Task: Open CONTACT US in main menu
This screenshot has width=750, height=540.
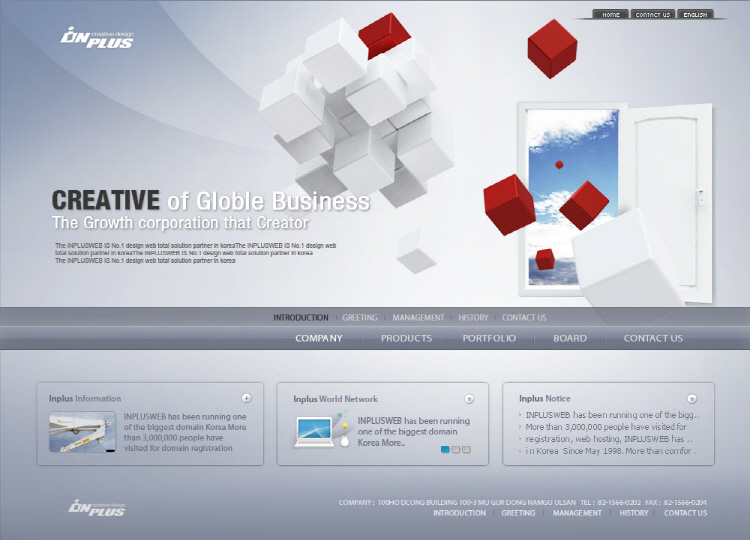Action: coord(653,338)
